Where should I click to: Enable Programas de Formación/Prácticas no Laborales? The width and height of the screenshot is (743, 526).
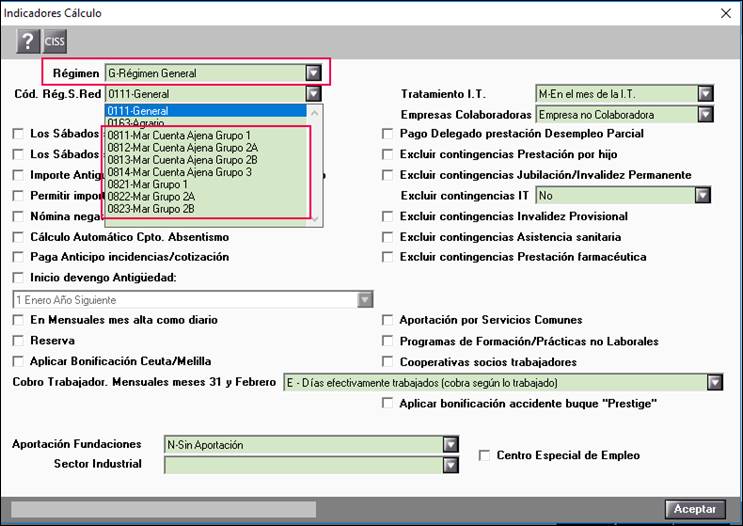click(x=388, y=341)
